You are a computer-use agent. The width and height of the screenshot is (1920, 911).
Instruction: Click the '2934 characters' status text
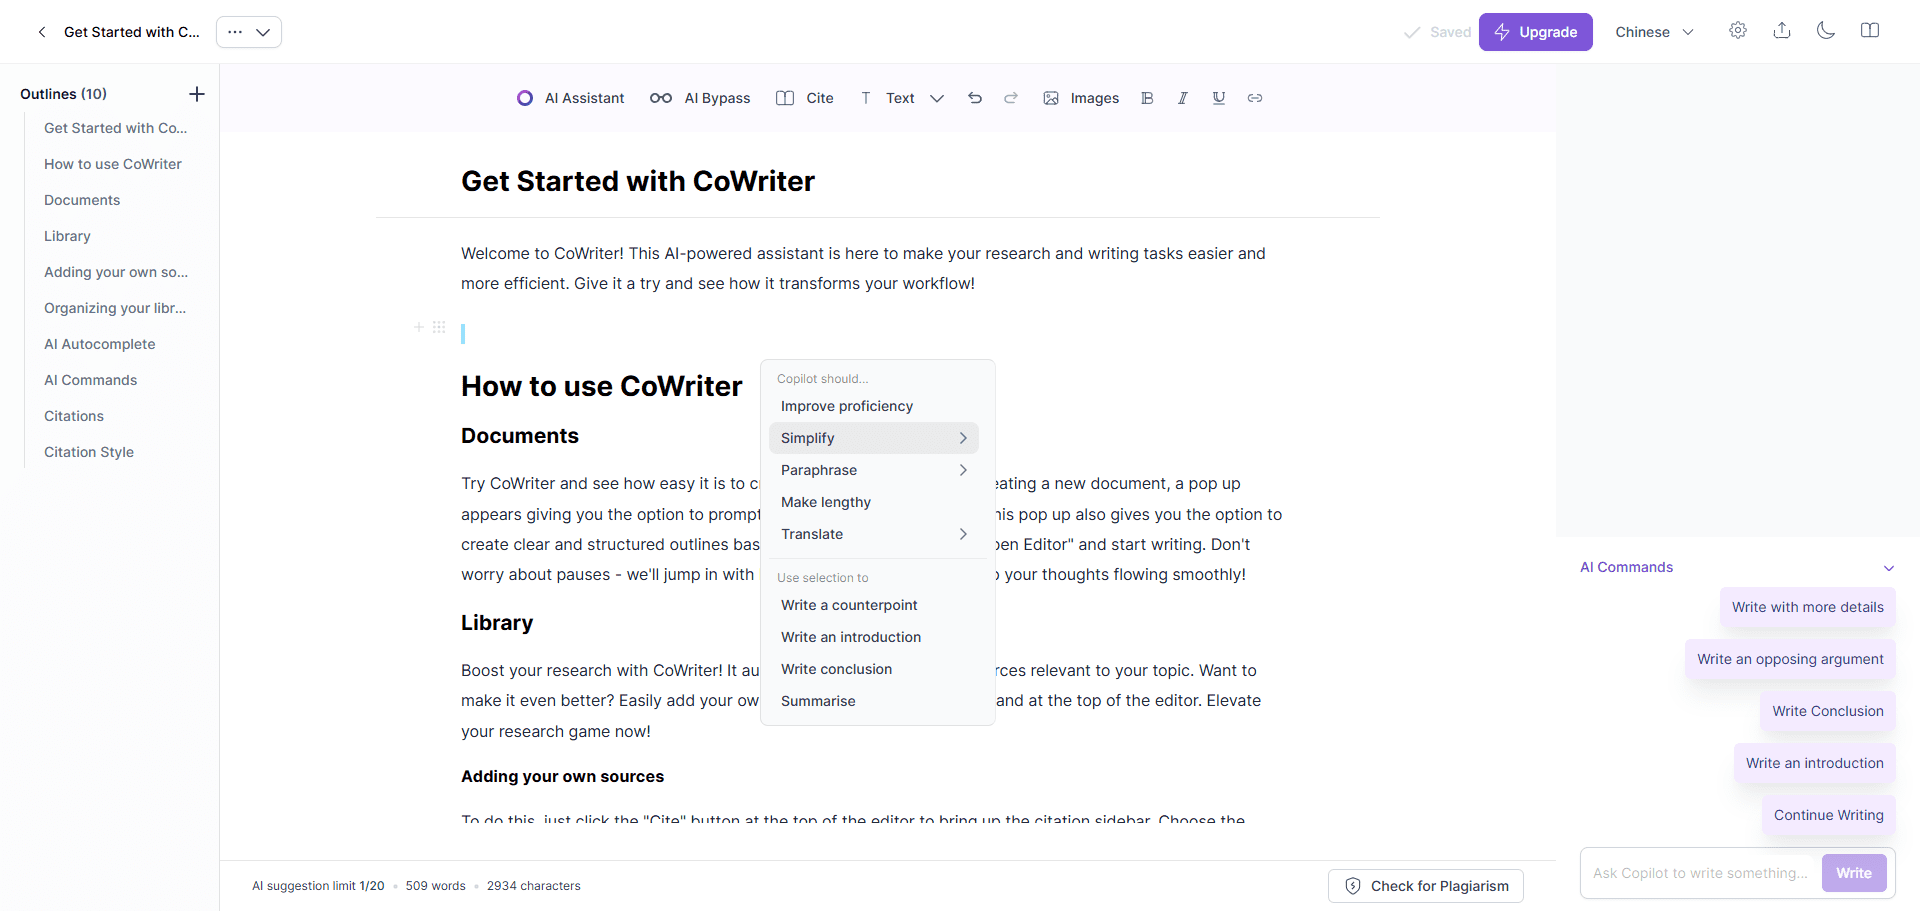pos(534,886)
